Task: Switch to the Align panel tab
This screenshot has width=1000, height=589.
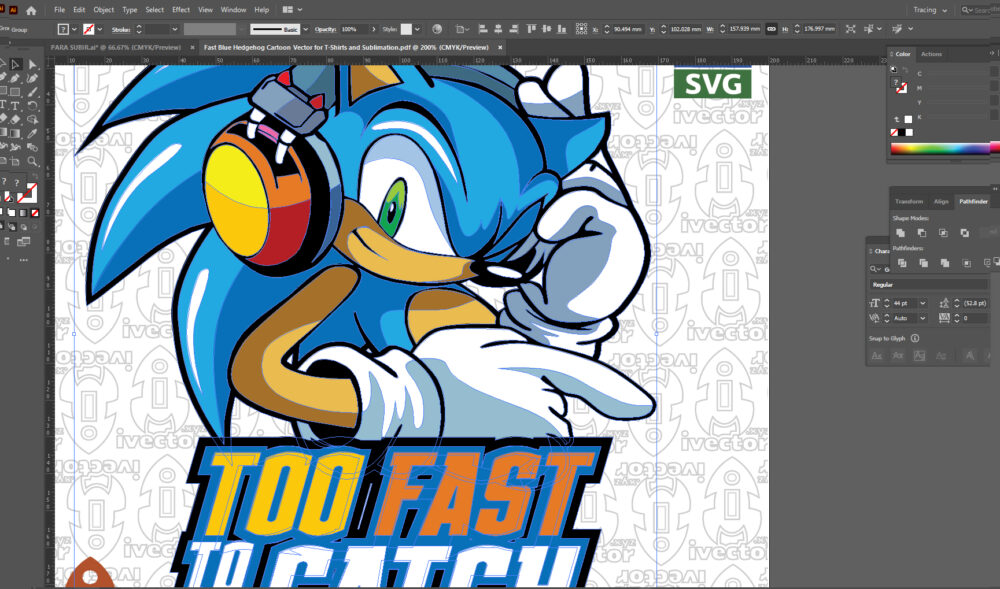Action: tap(941, 201)
